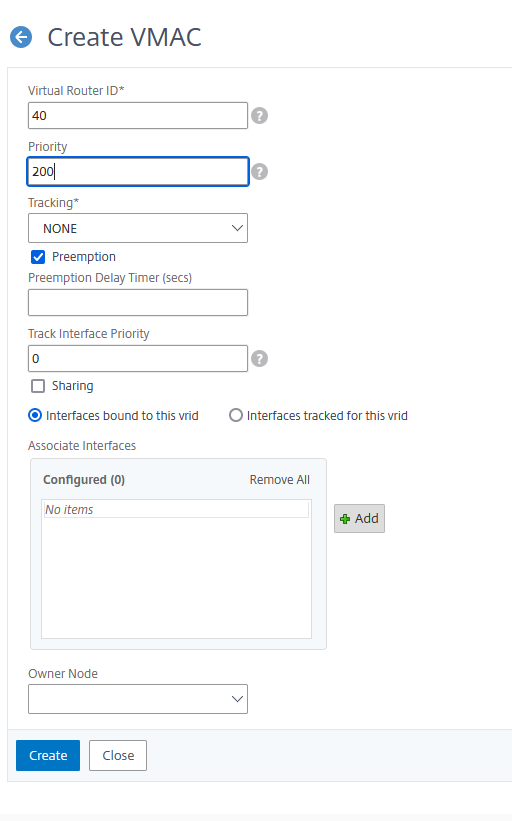The height and width of the screenshot is (821, 512).
Task: Click into the Priority input field
Action: click(138, 171)
